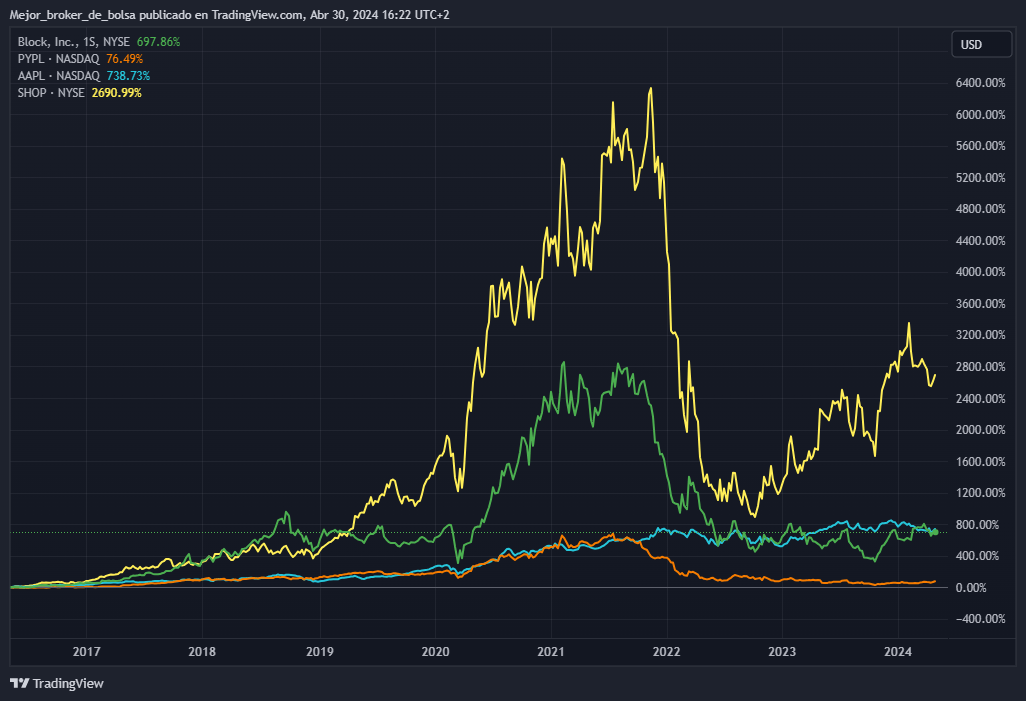
Task: Click the TradingView logo icon
Action: tap(20, 683)
